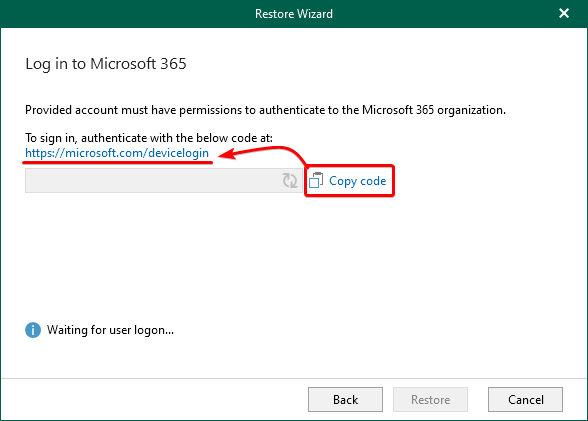Image resolution: width=588 pixels, height=421 pixels.
Task: Open the microsoft.com/devicelogin link
Action: point(117,153)
